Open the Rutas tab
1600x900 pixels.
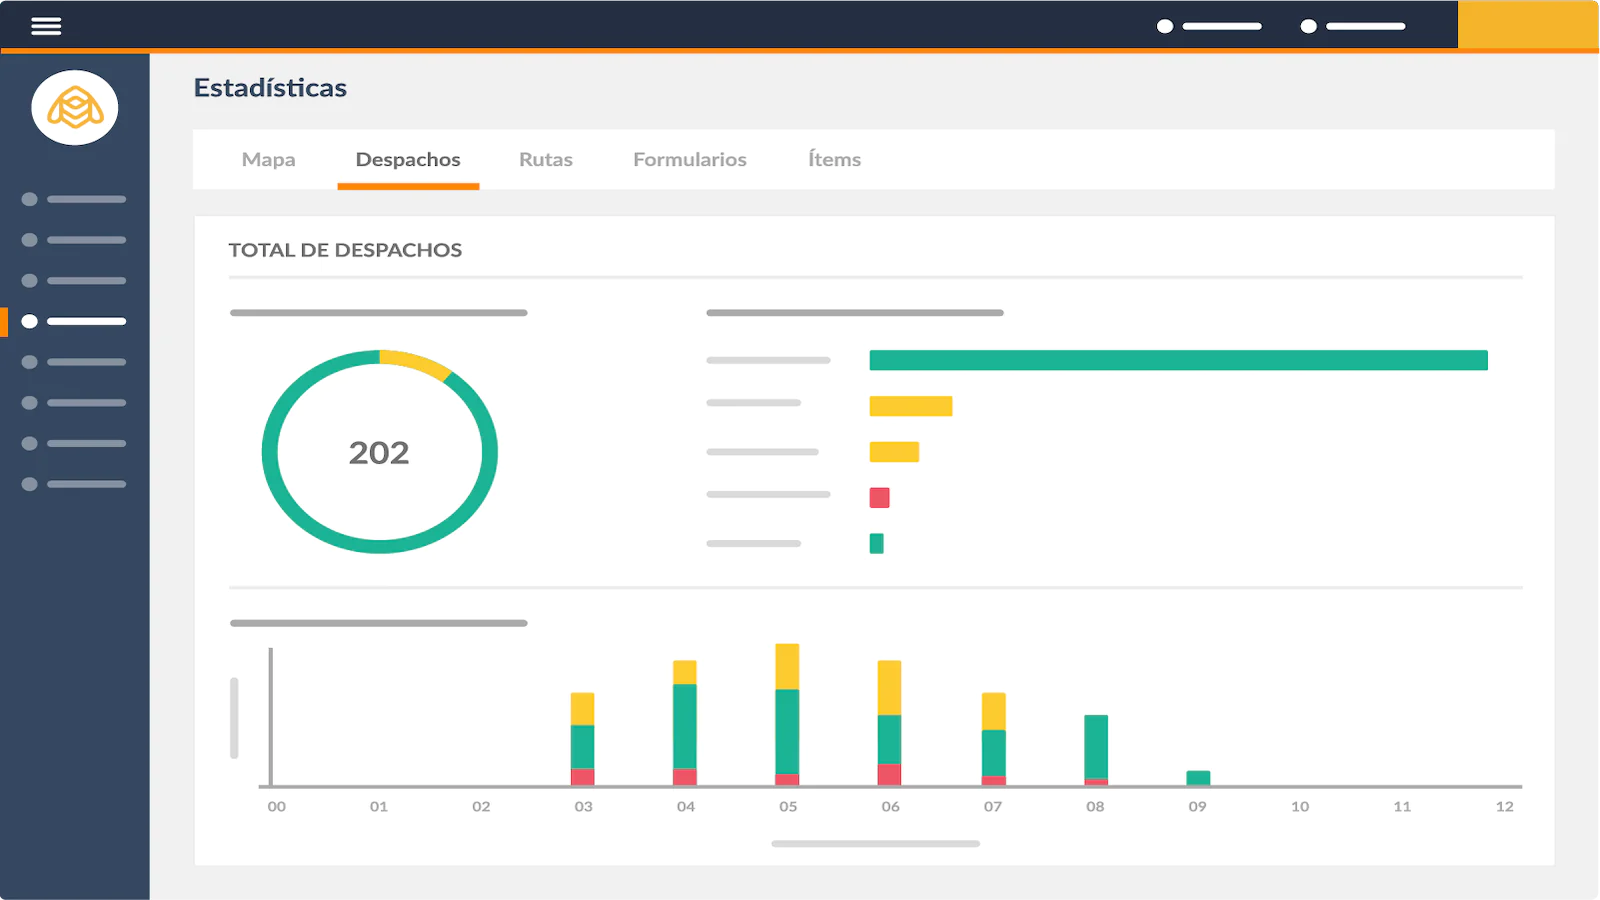(x=546, y=160)
